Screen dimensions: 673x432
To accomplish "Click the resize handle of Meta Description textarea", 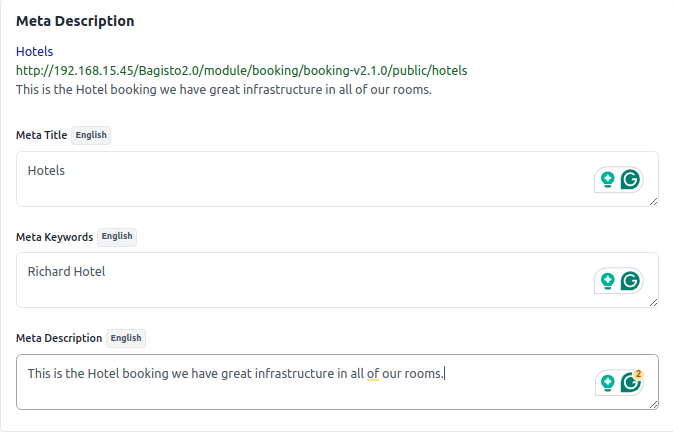I will [x=654, y=404].
